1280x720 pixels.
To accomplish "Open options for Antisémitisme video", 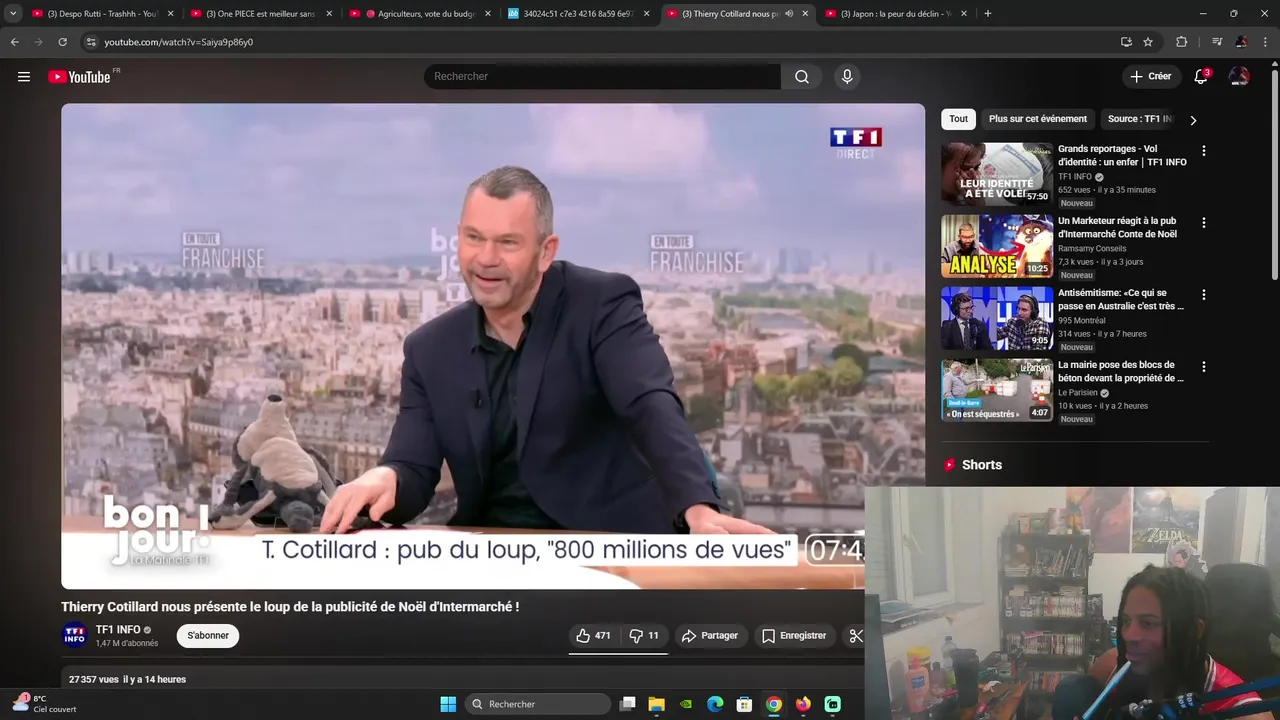I will tap(1204, 295).
